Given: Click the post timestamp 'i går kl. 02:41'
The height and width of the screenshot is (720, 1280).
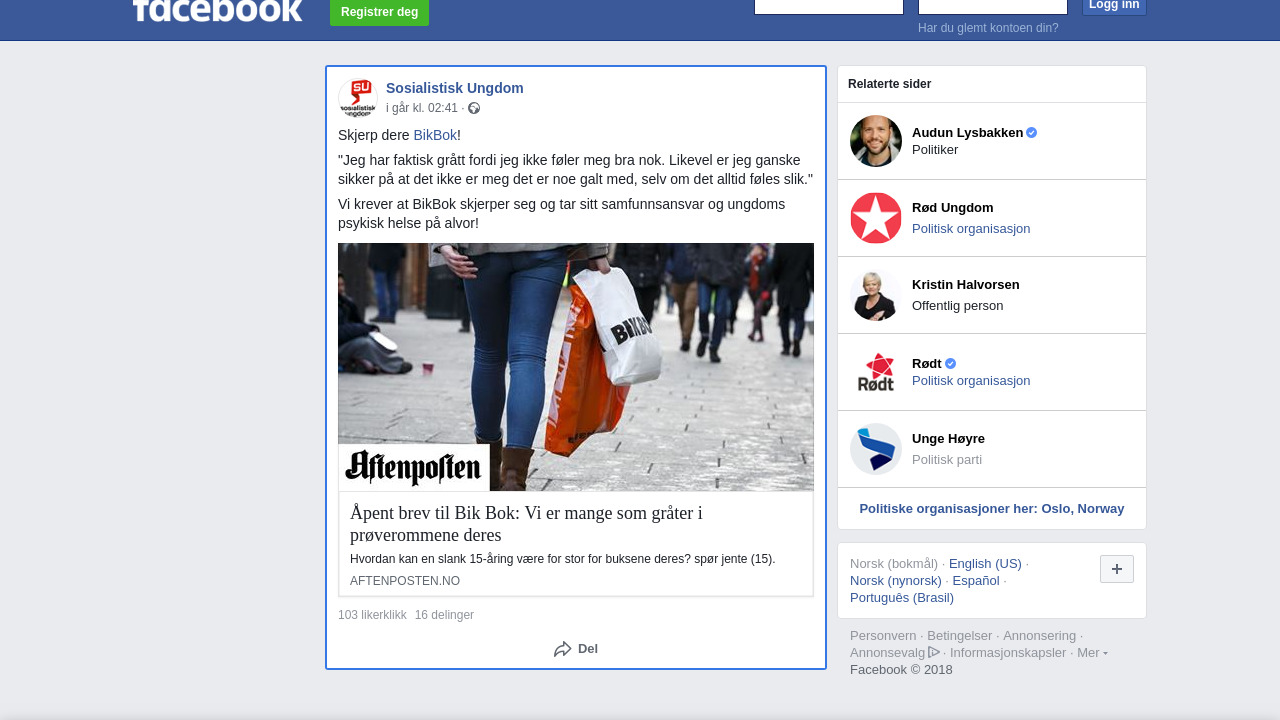Looking at the screenshot, I should click(x=422, y=108).
